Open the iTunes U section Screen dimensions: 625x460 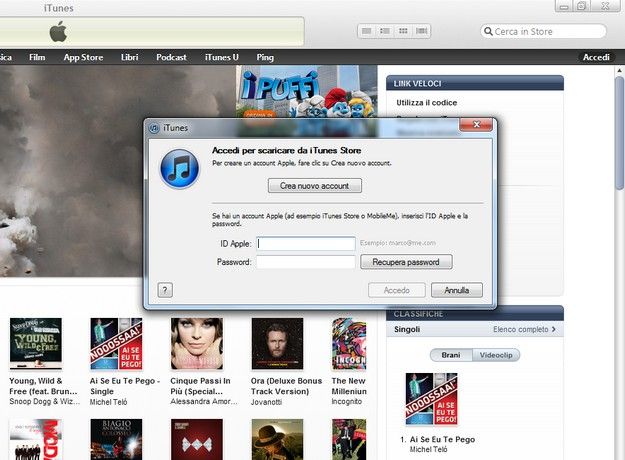click(222, 57)
